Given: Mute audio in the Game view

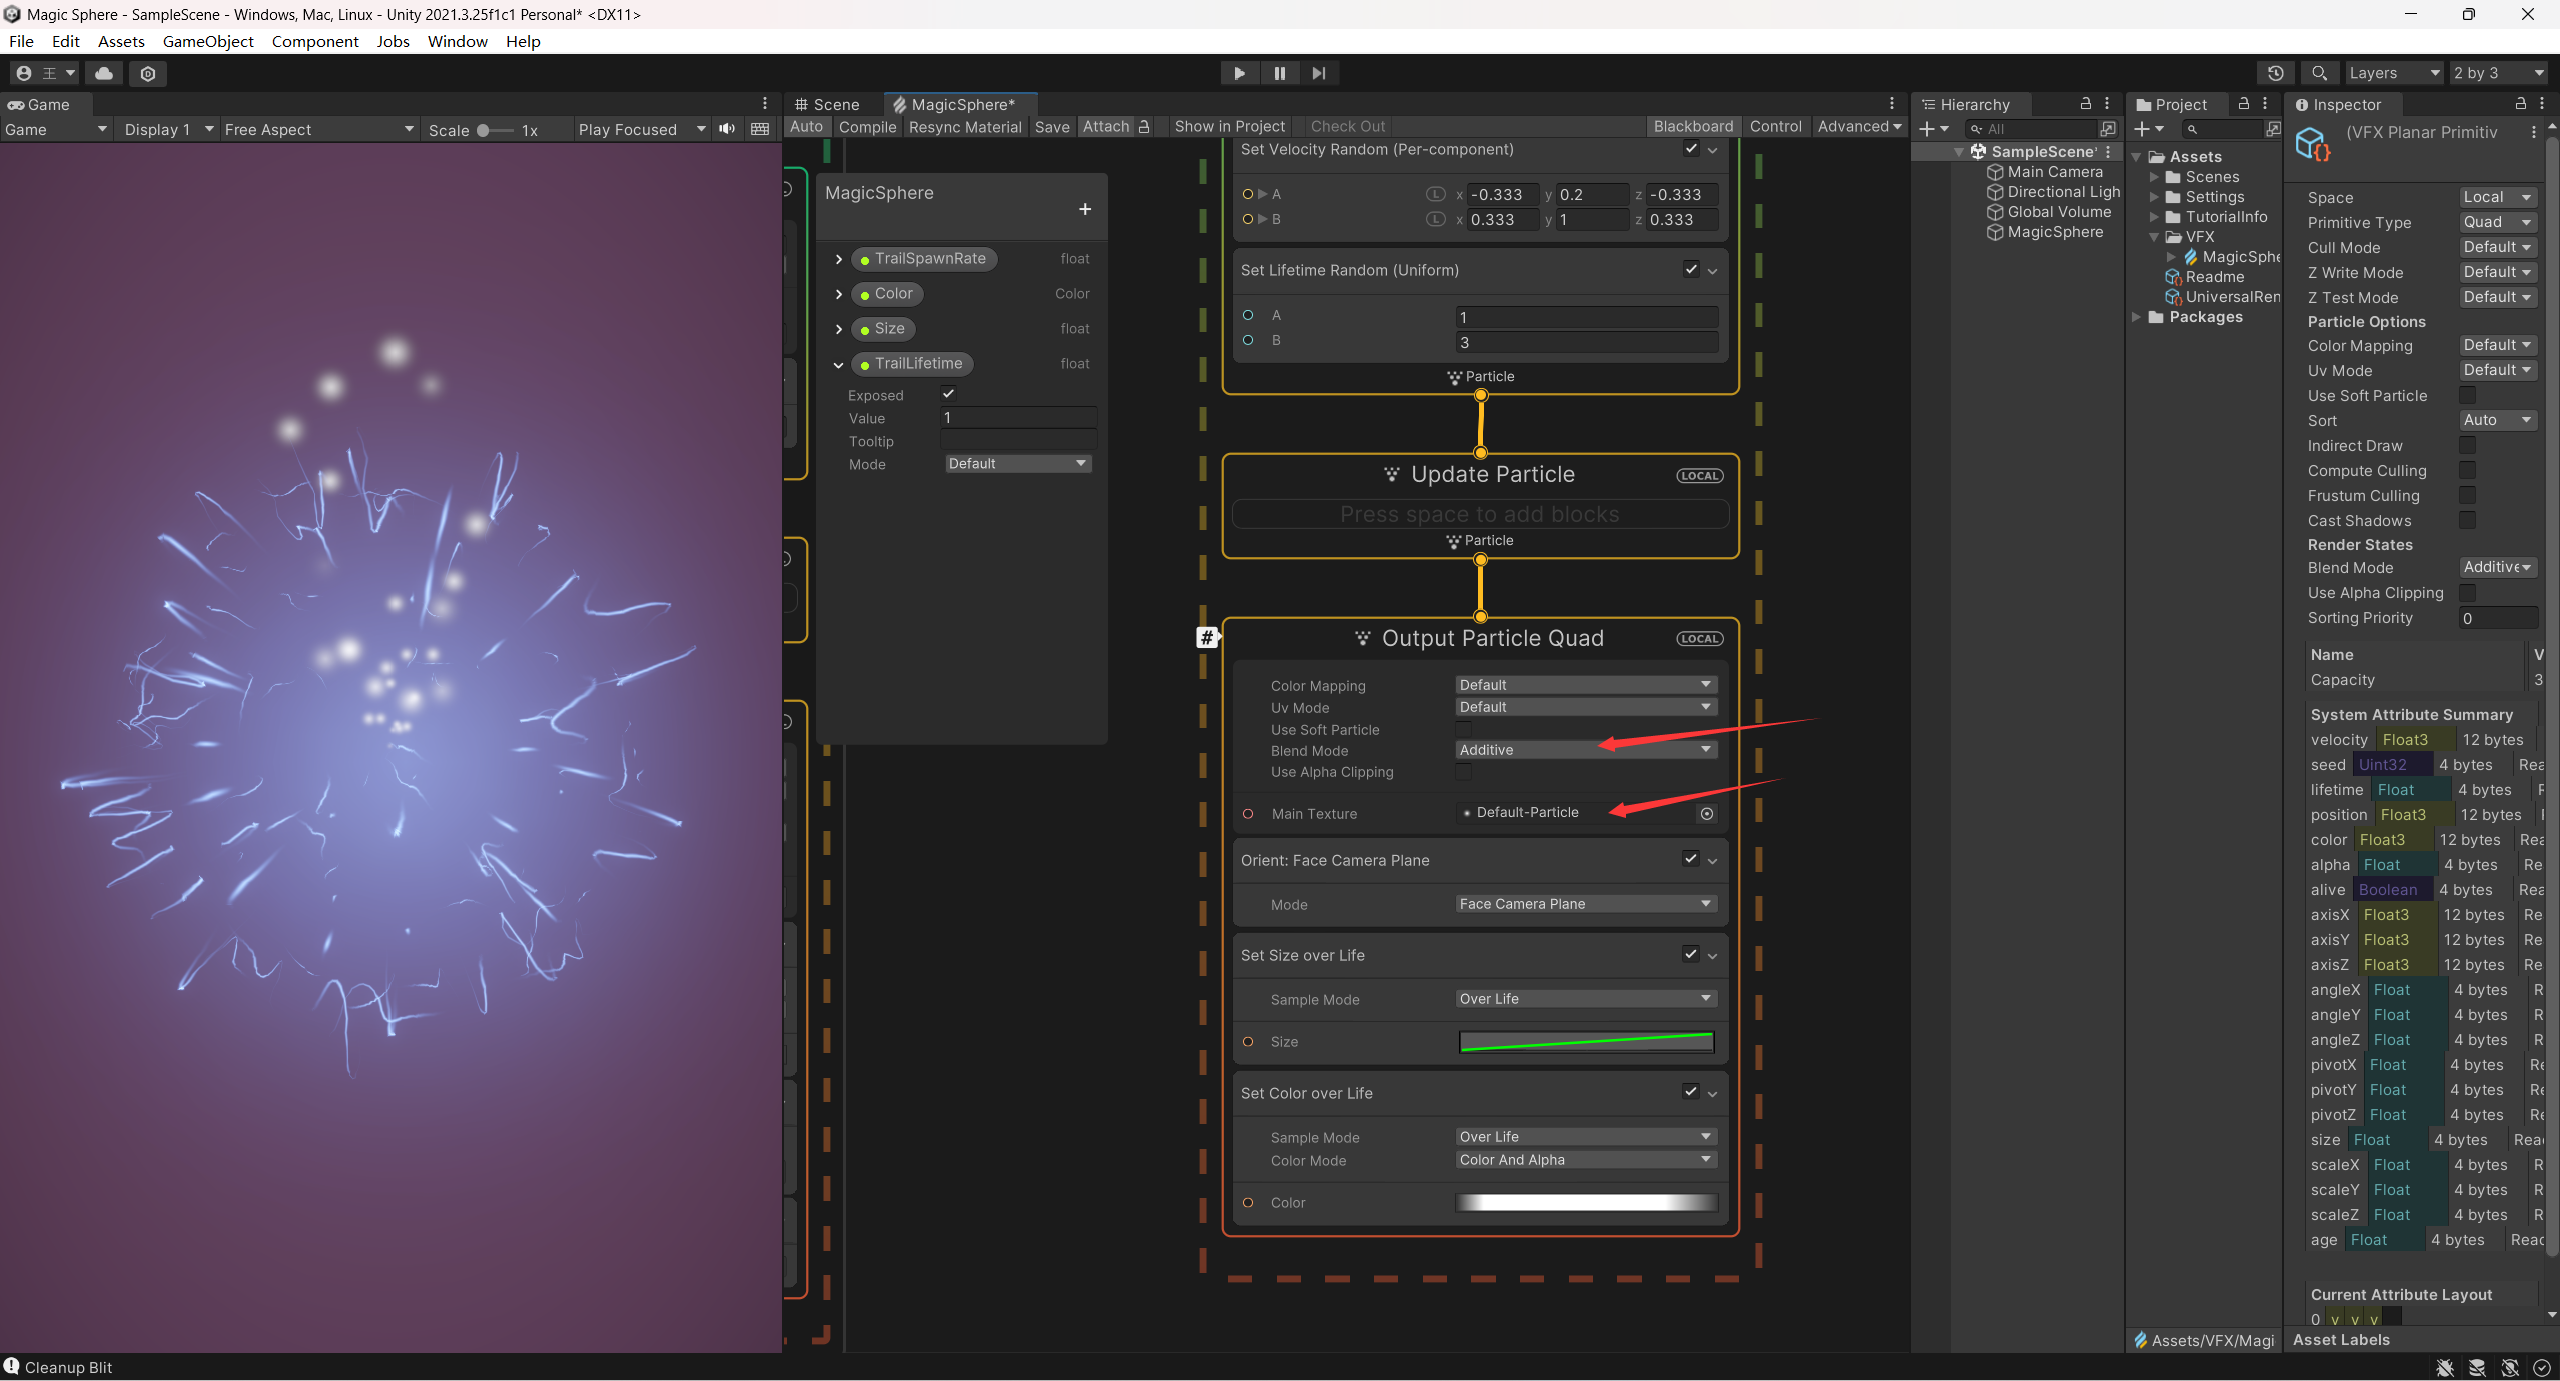Looking at the screenshot, I should (727, 129).
